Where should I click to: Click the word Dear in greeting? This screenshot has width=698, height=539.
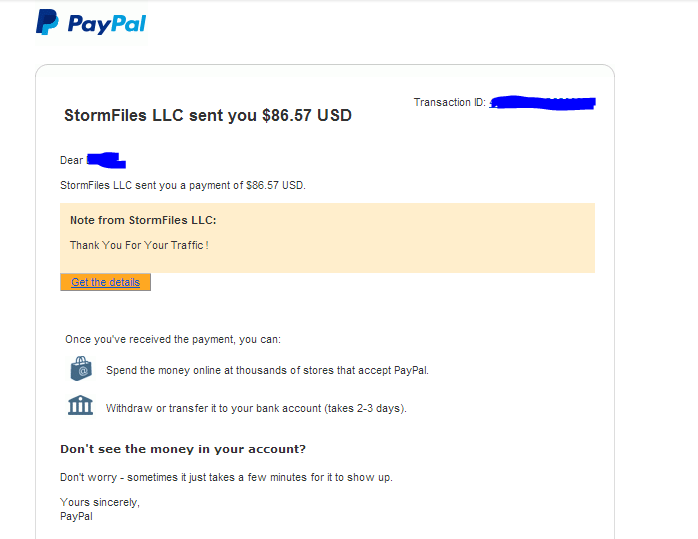pos(72,160)
